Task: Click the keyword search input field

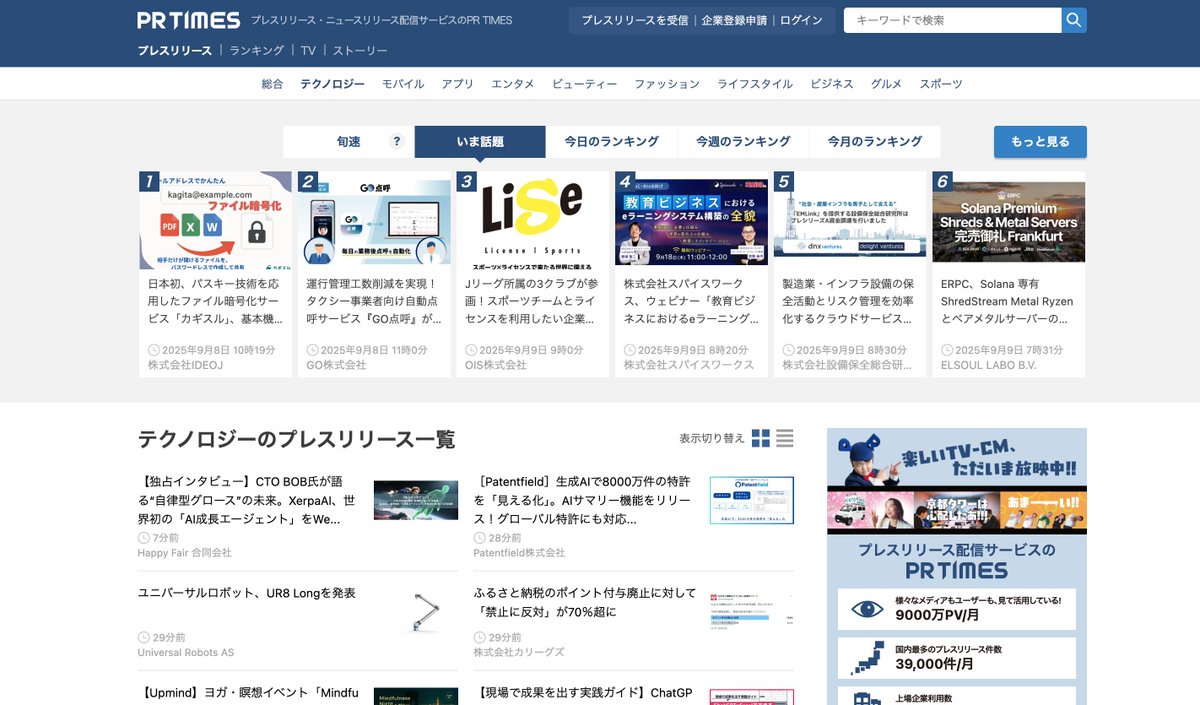Action: [x=952, y=20]
